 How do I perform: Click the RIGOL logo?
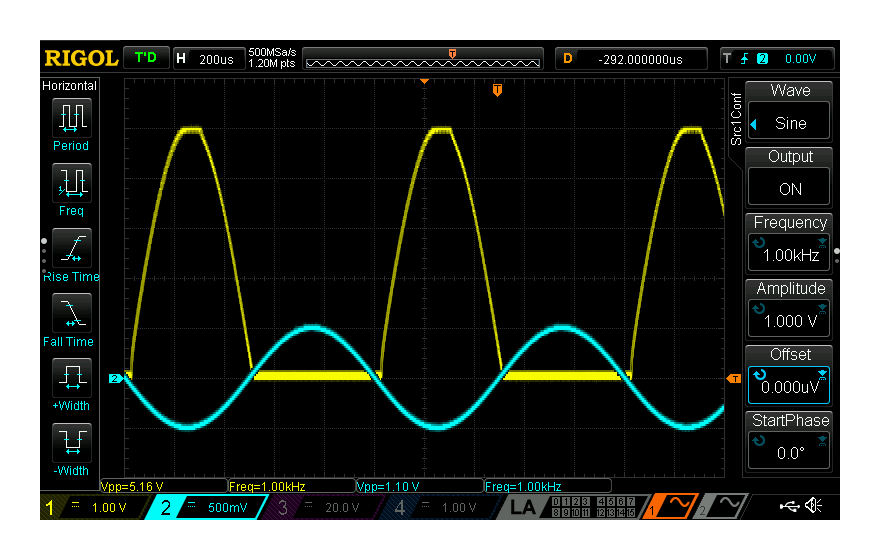point(81,58)
